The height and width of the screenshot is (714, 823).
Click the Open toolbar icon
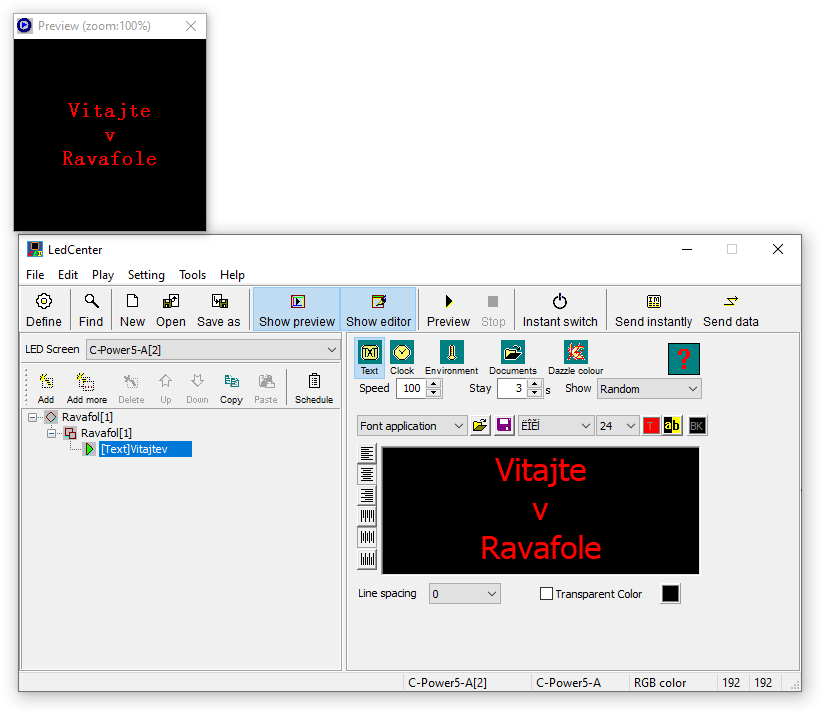[x=171, y=310]
